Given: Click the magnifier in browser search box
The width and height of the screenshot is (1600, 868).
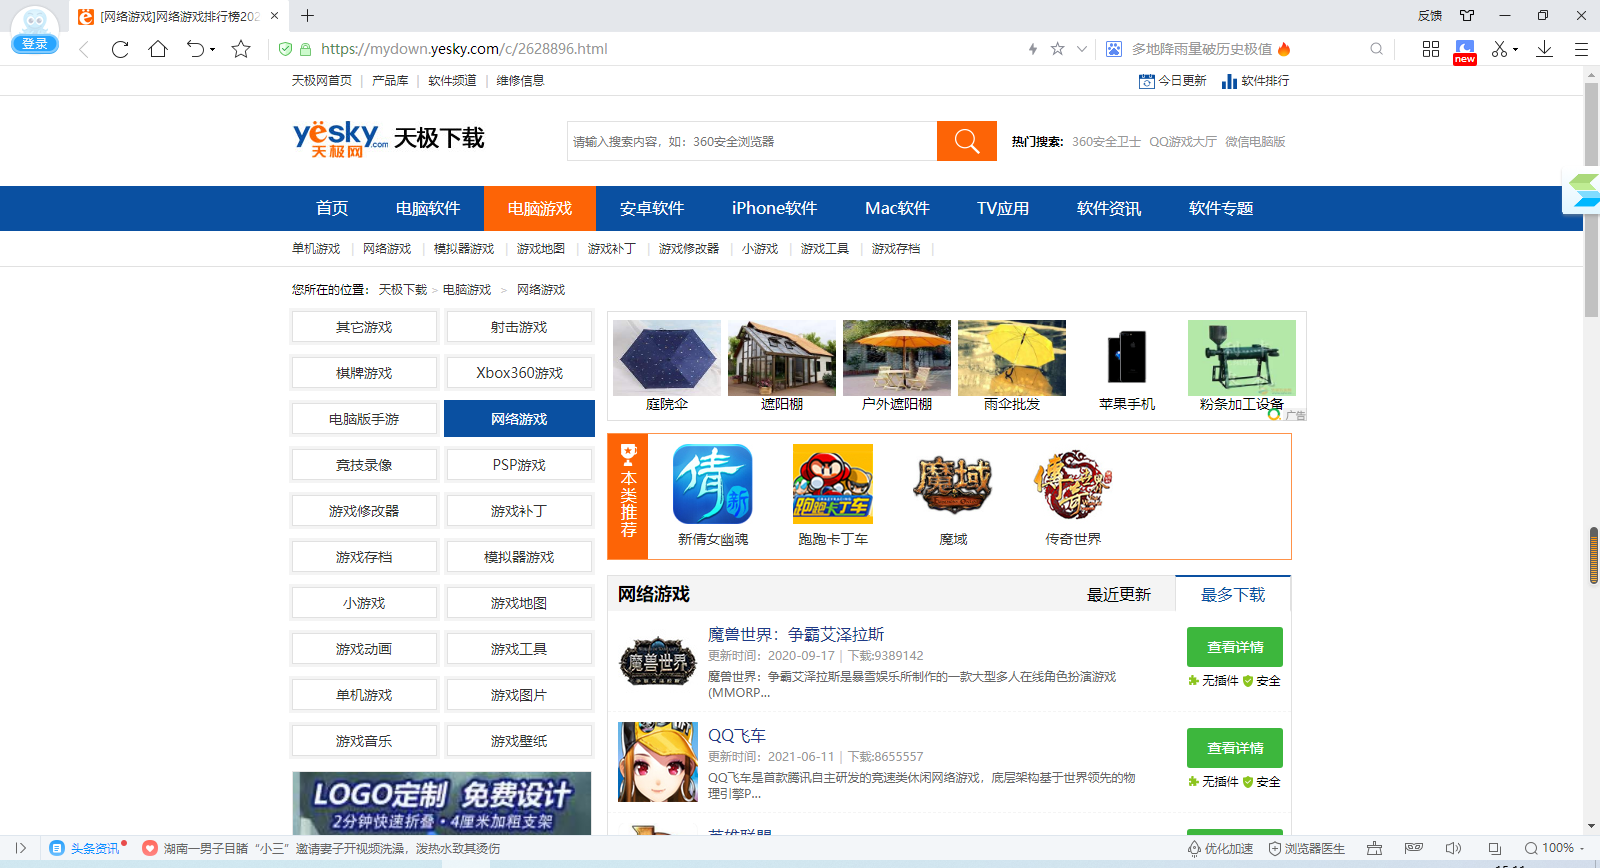Looking at the screenshot, I should (1377, 49).
